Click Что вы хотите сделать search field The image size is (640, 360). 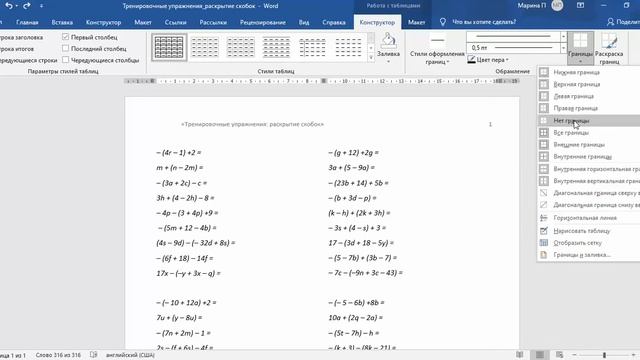pos(484,22)
